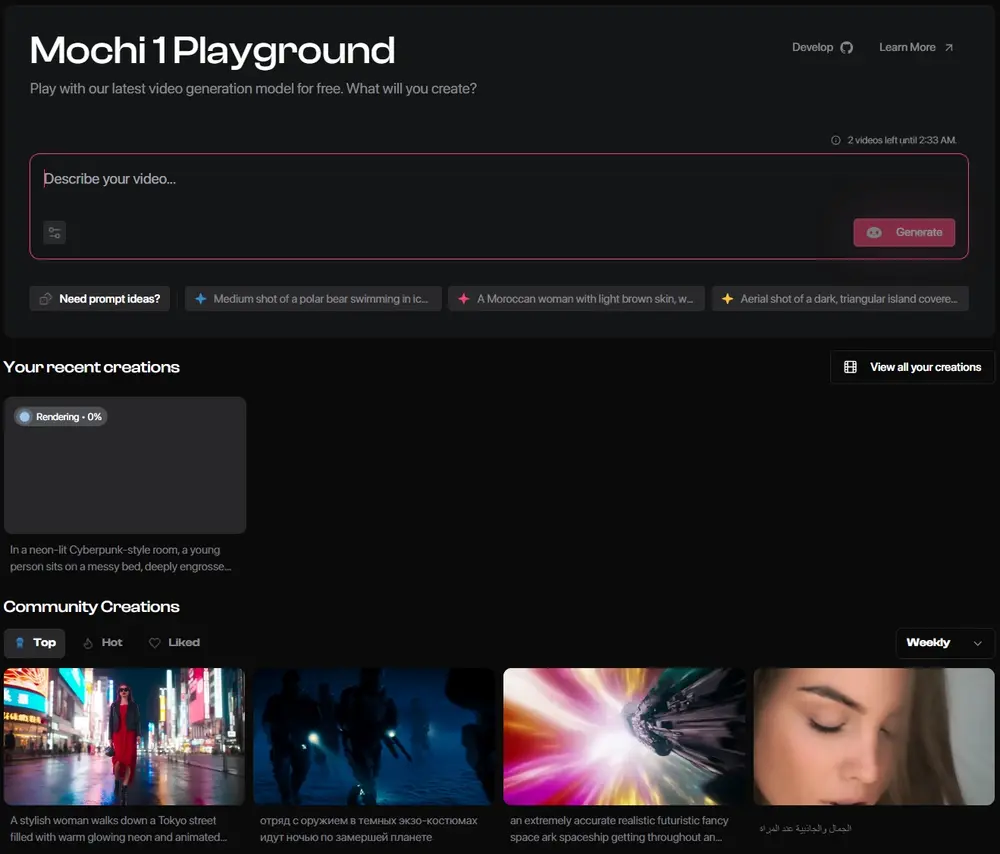Click the Generate button
Image resolution: width=1000 pixels, height=854 pixels.
pyautogui.click(x=904, y=233)
